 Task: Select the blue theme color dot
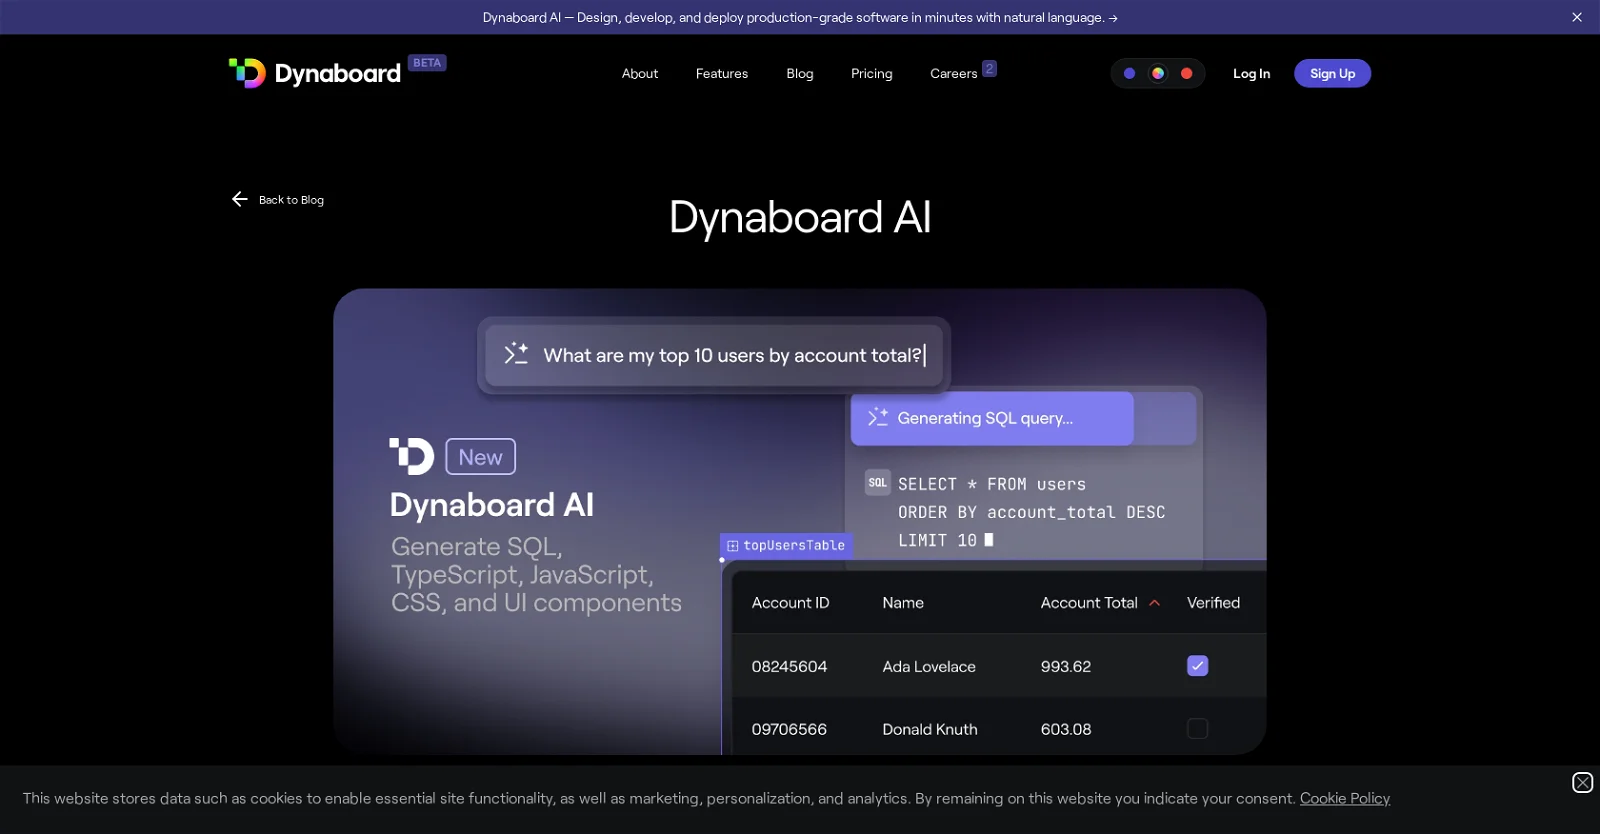point(1129,73)
